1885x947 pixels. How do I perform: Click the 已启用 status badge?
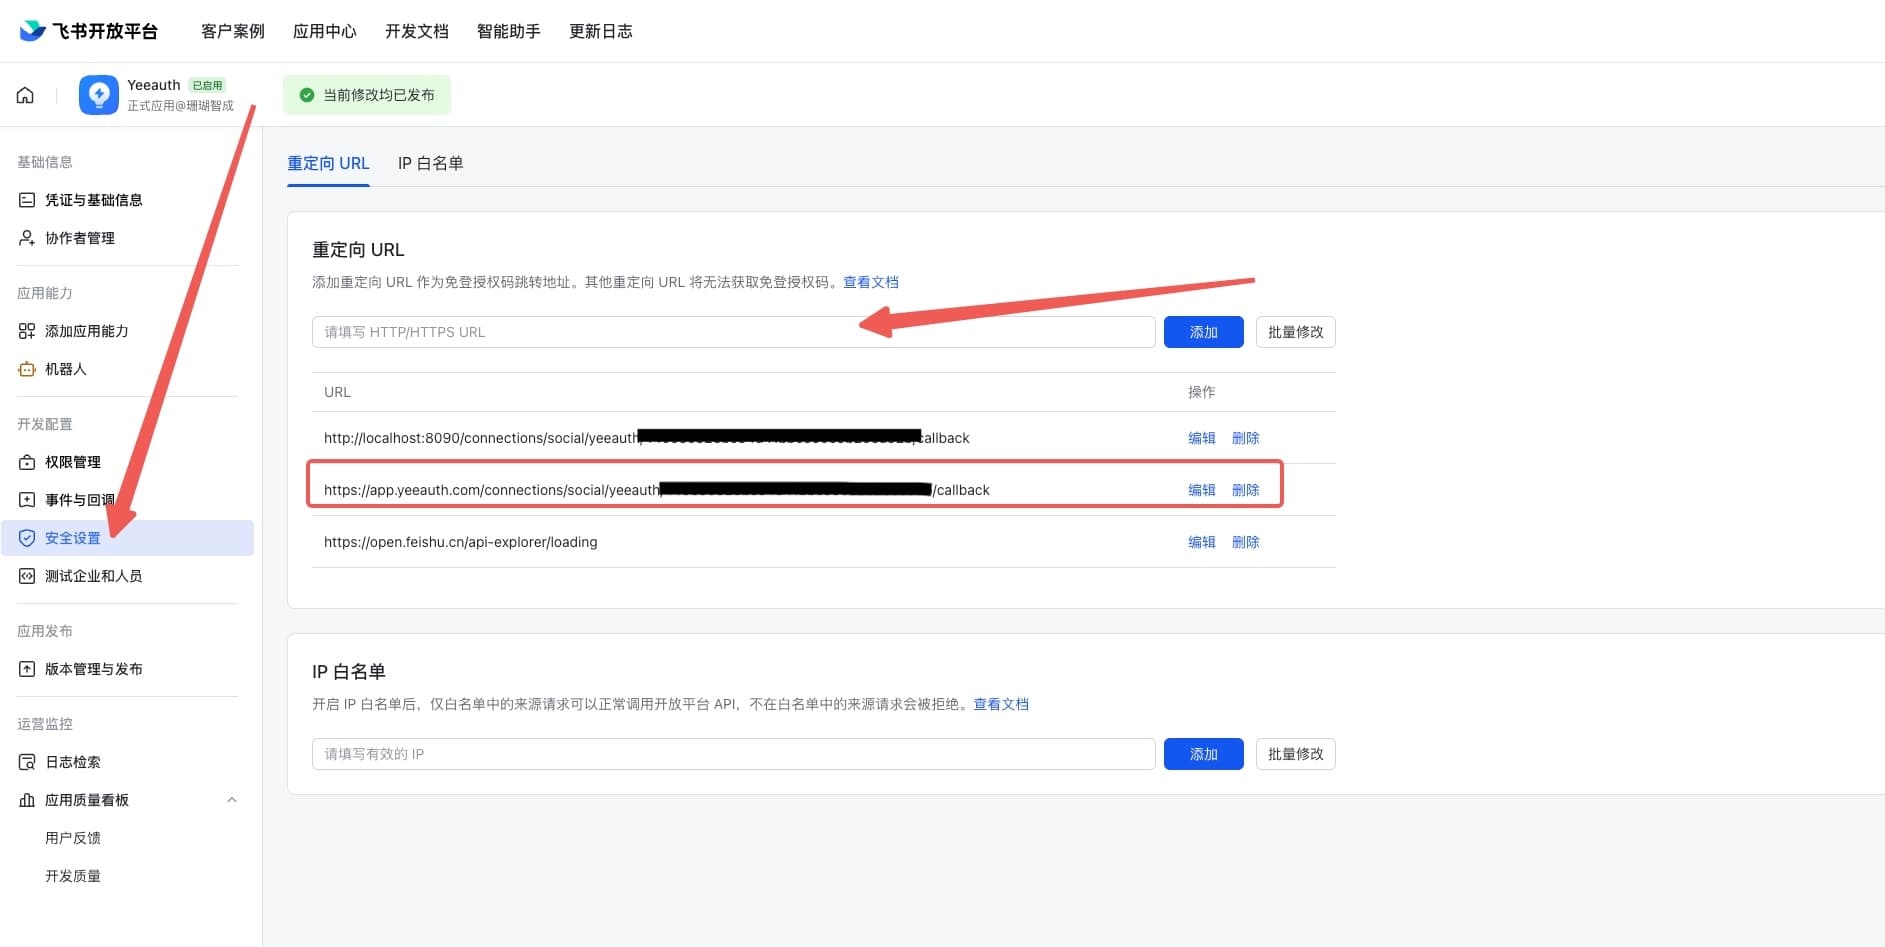pos(208,85)
